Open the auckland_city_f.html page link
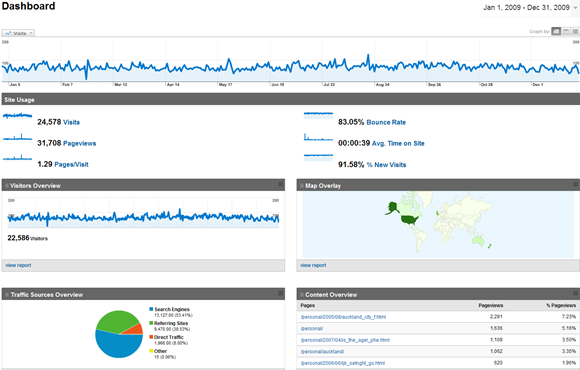Screen dimensions: 580x370 (343, 317)
